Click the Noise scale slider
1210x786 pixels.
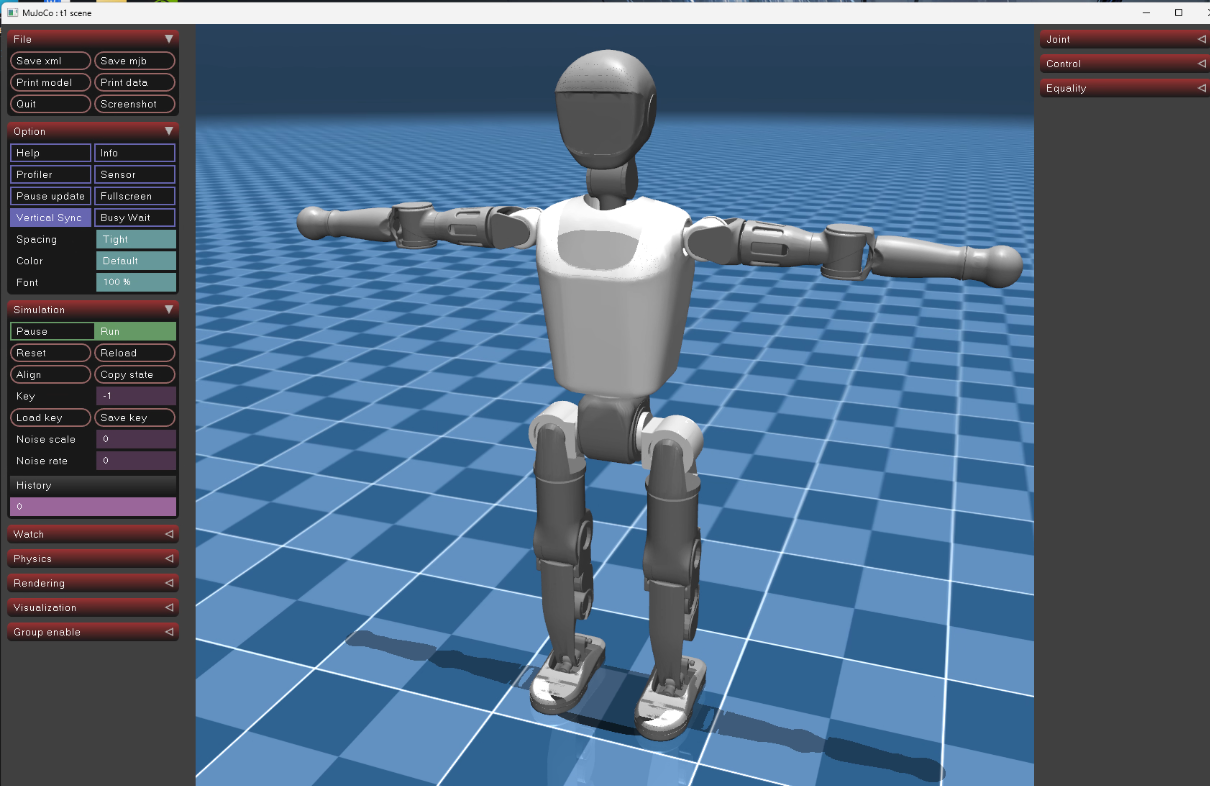point(136,439)
